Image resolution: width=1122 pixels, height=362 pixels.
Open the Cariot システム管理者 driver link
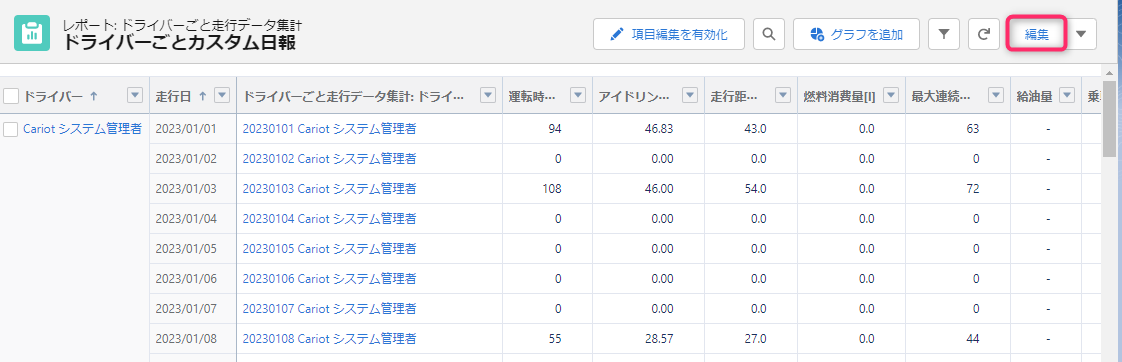pyautogui.click(x=82, y=129)
